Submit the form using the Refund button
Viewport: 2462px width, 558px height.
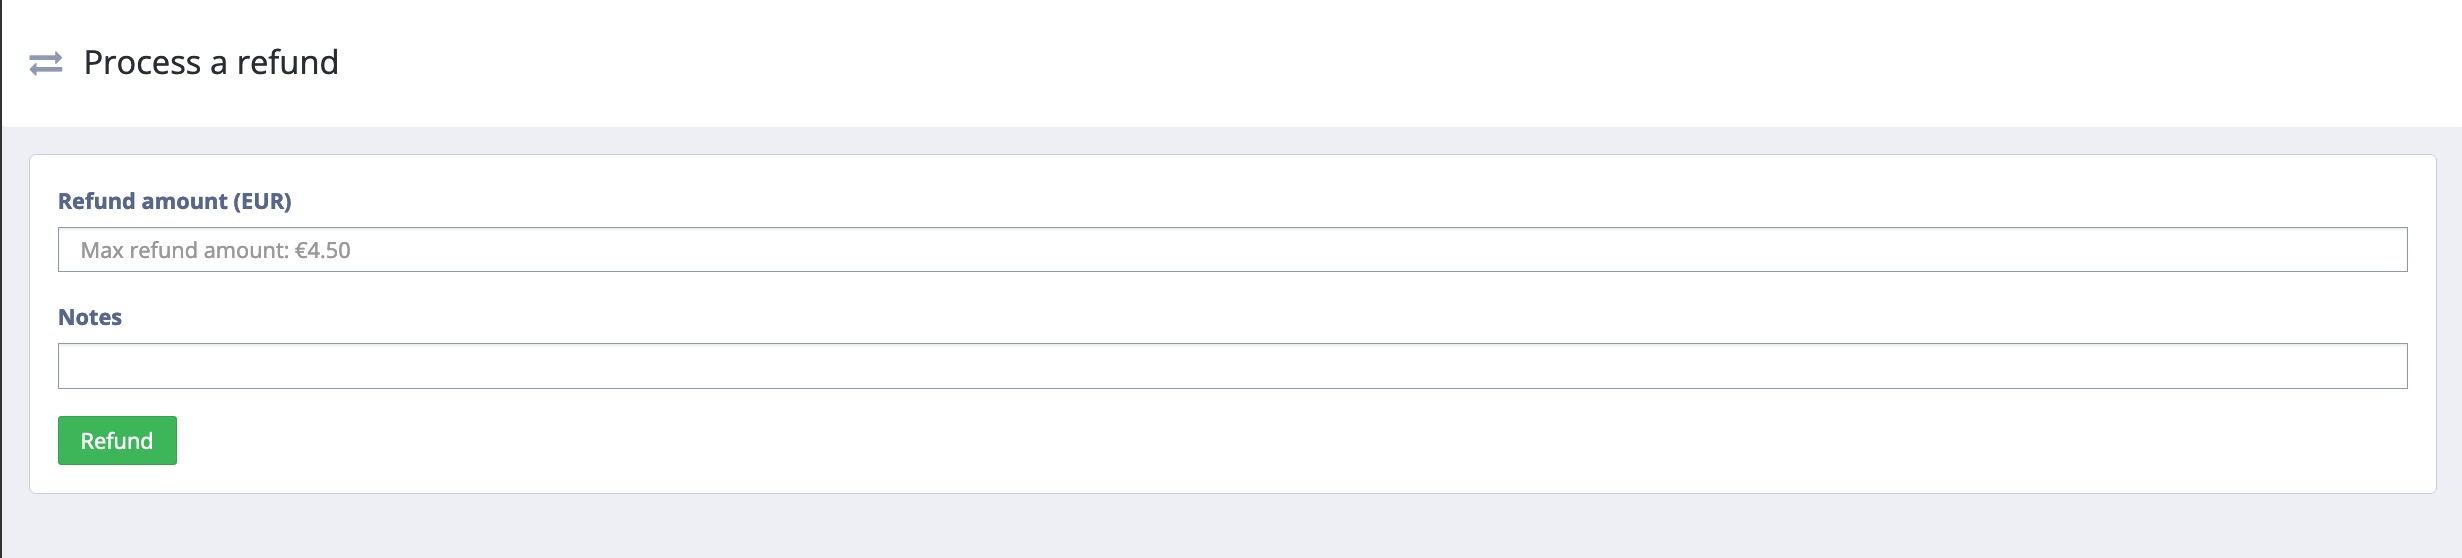click(117, 440)
